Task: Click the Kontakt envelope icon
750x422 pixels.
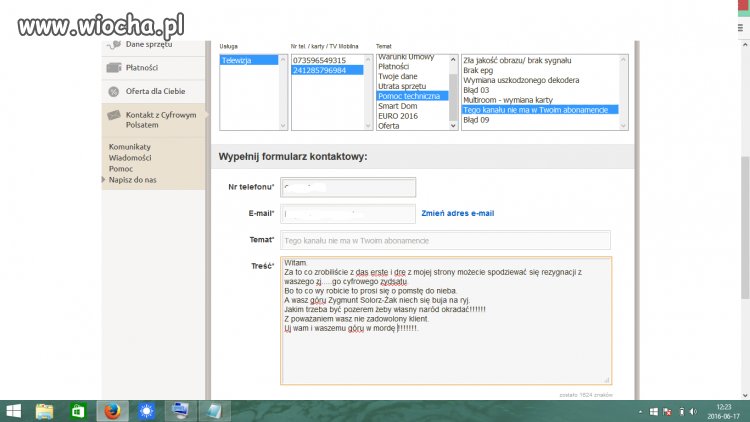Action: click(x=114, y=115)
